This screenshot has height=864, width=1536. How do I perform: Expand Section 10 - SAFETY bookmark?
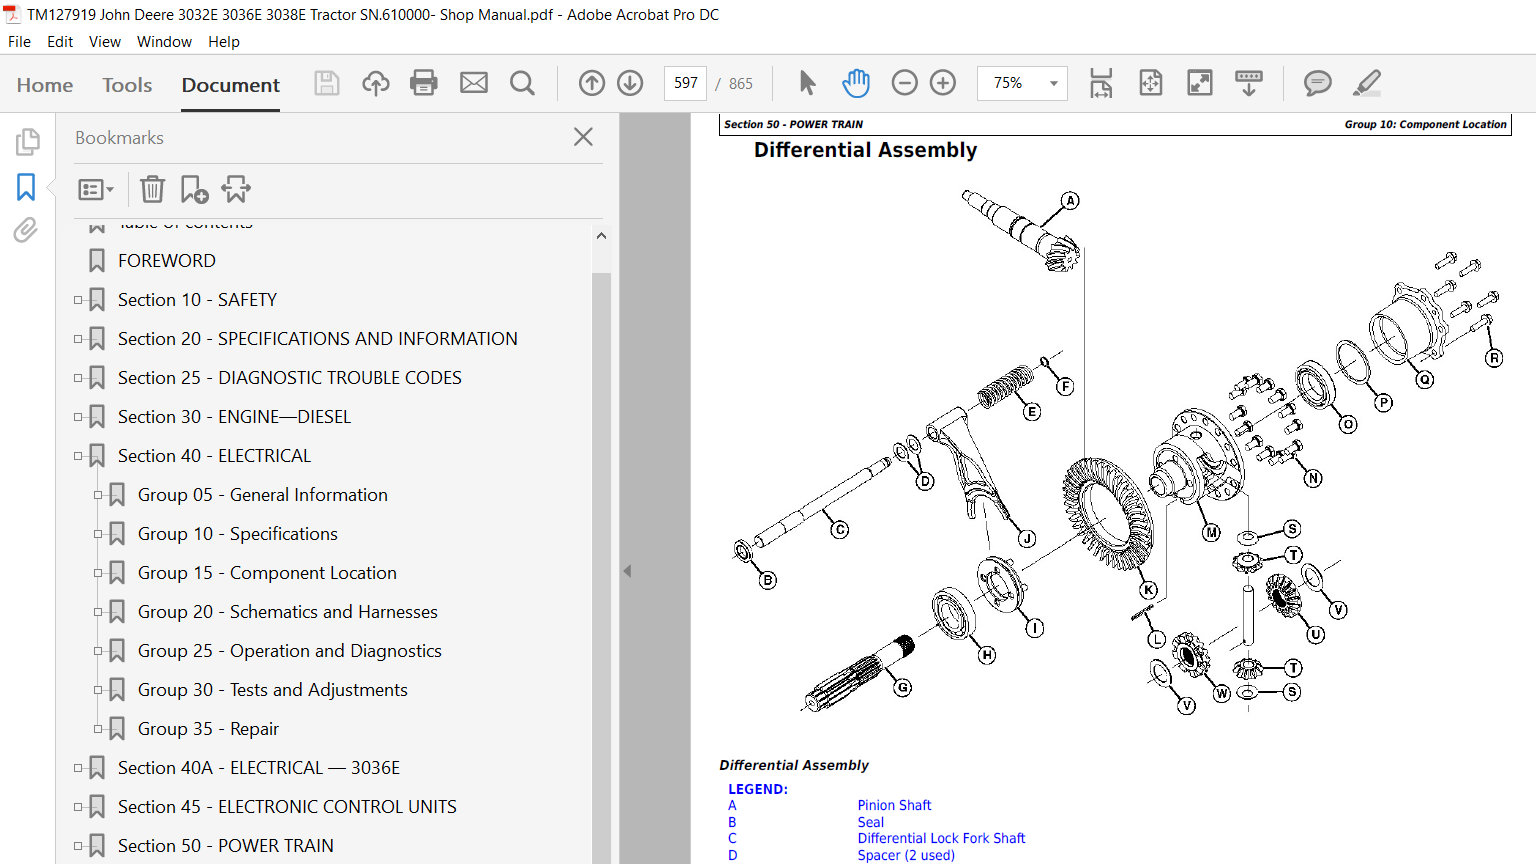coord(78,300)
